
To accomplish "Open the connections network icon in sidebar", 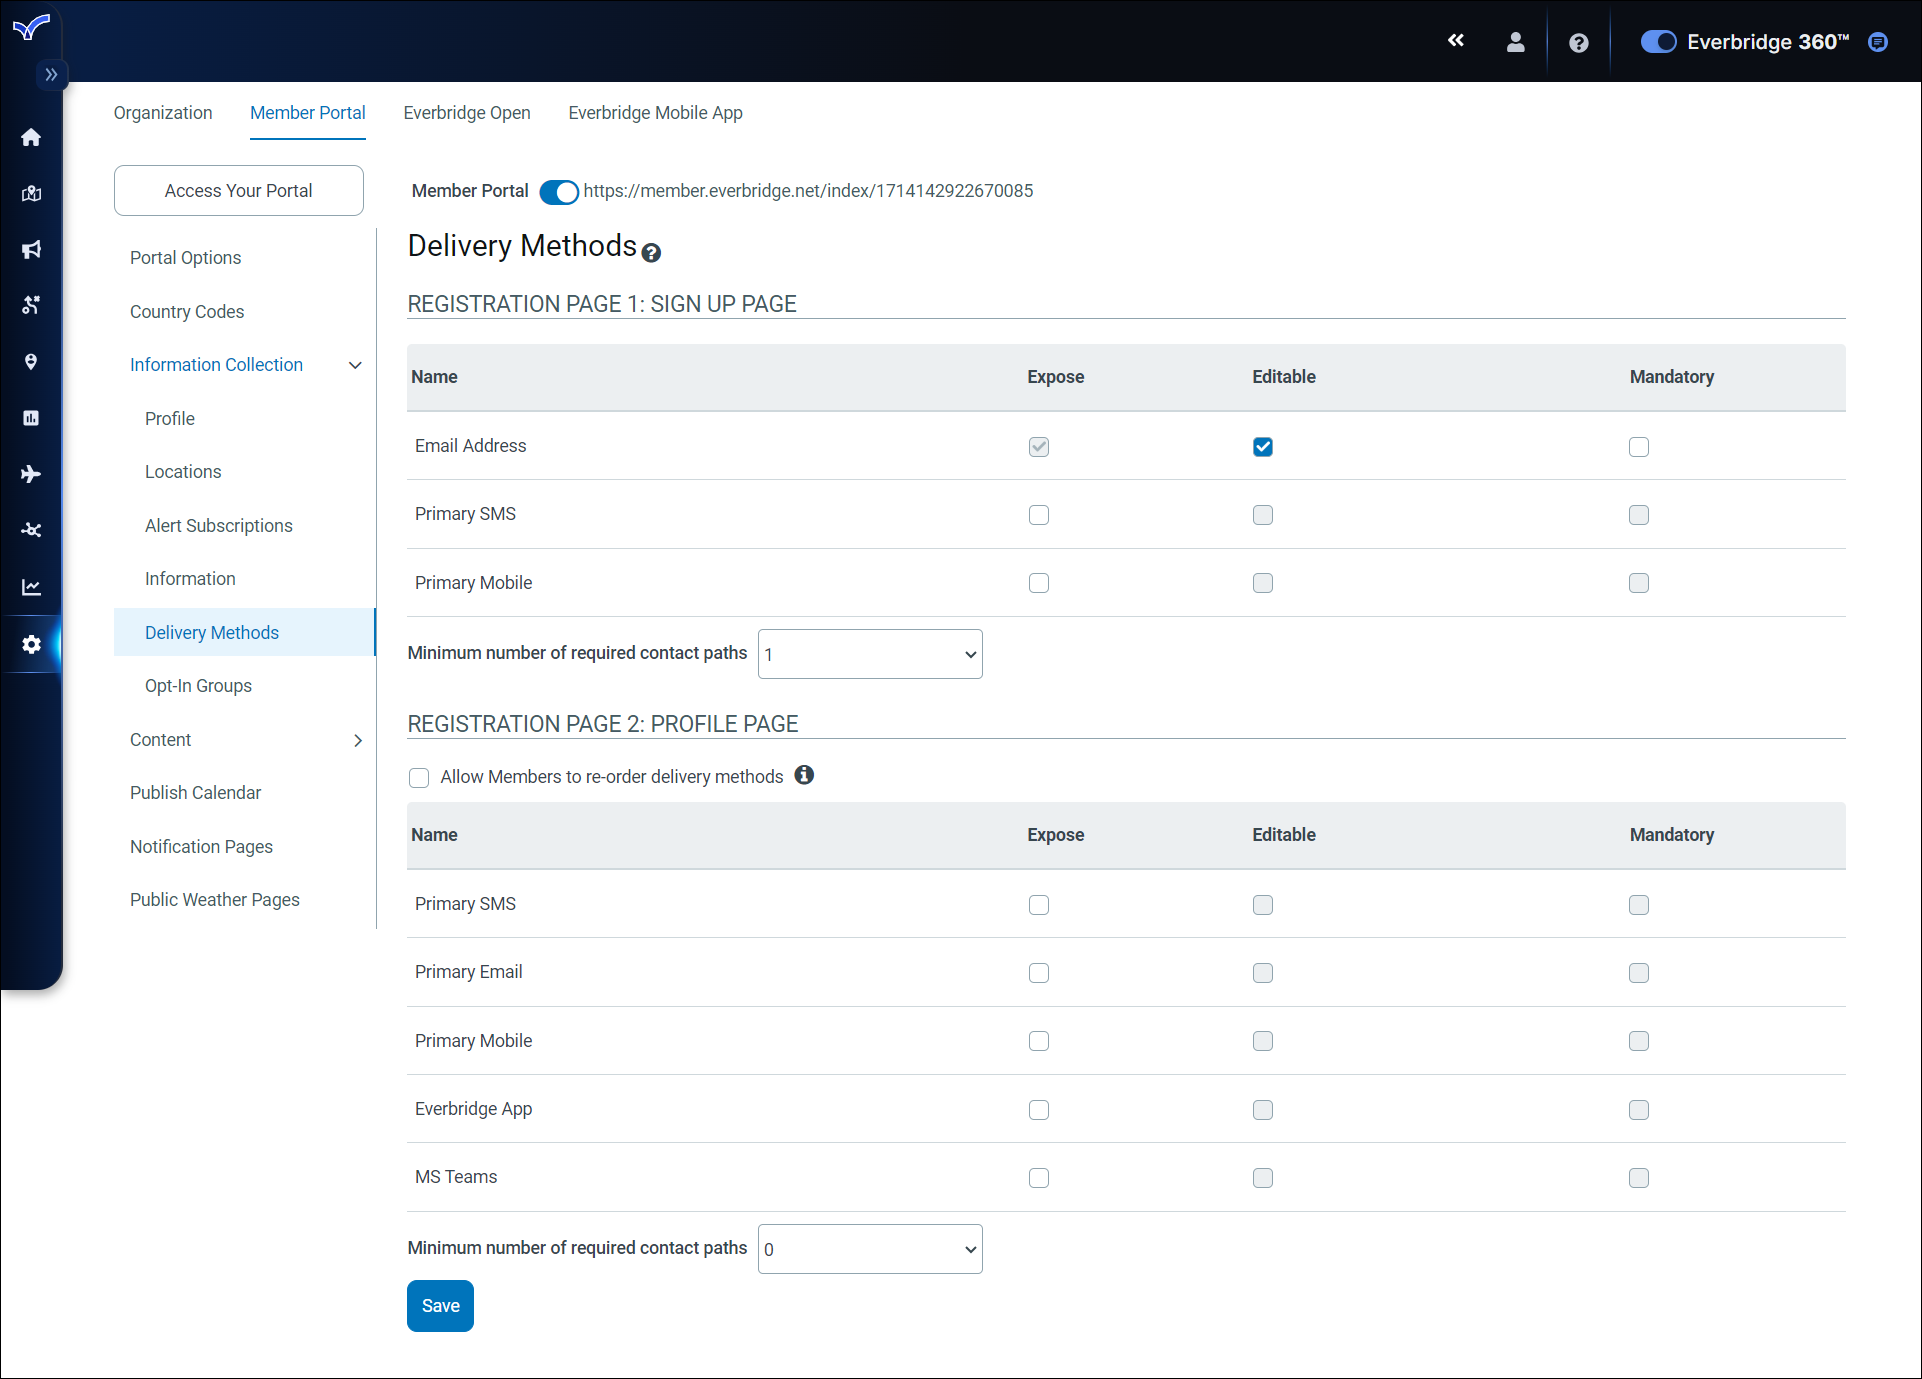I will pos(31,530).
